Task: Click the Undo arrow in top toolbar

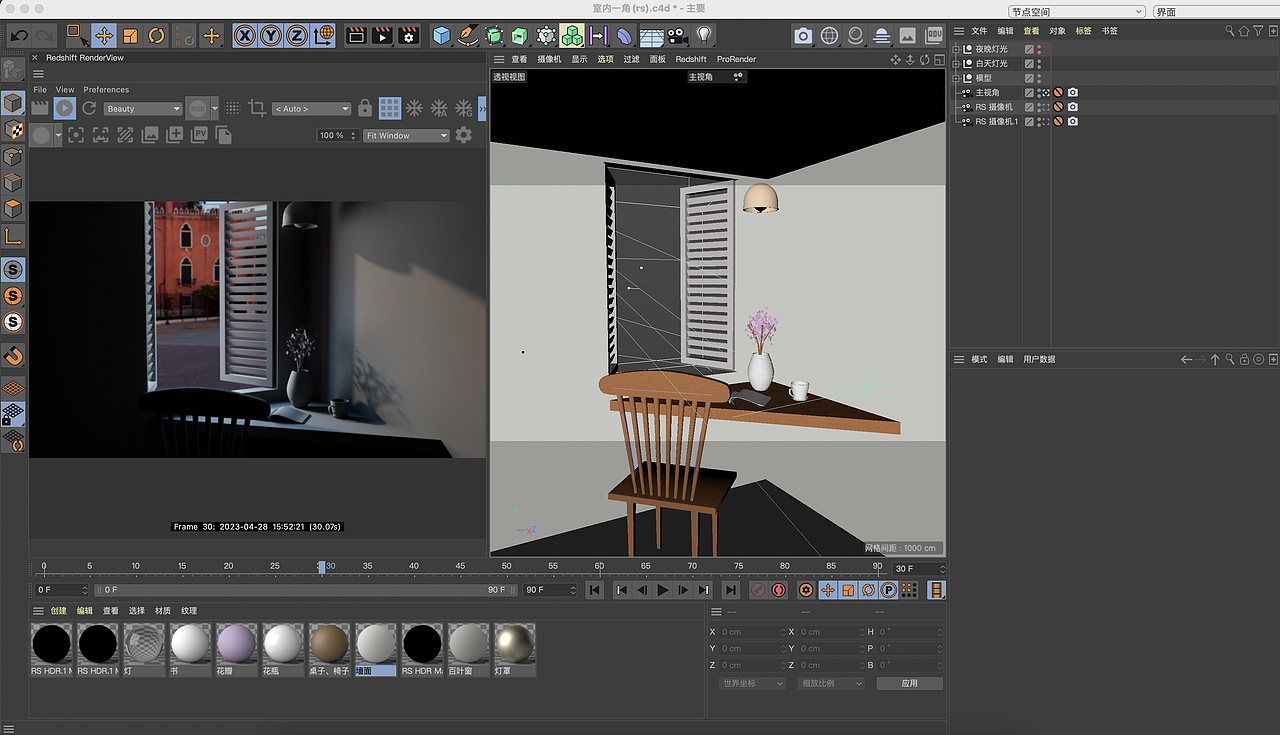Action: click(x=19, y=36)
